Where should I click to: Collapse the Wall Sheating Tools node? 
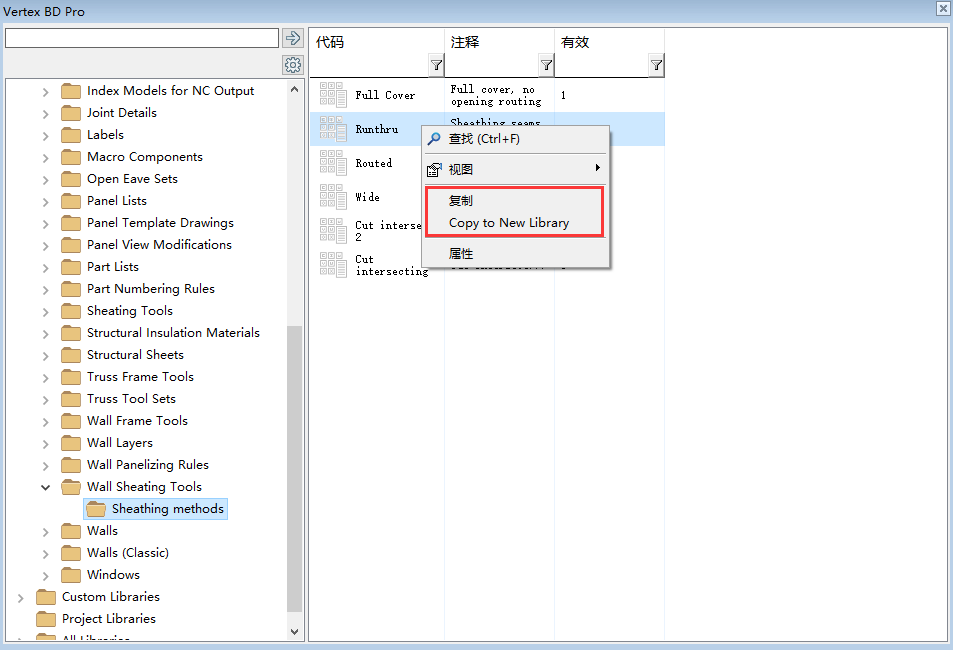tap(46, 487)
